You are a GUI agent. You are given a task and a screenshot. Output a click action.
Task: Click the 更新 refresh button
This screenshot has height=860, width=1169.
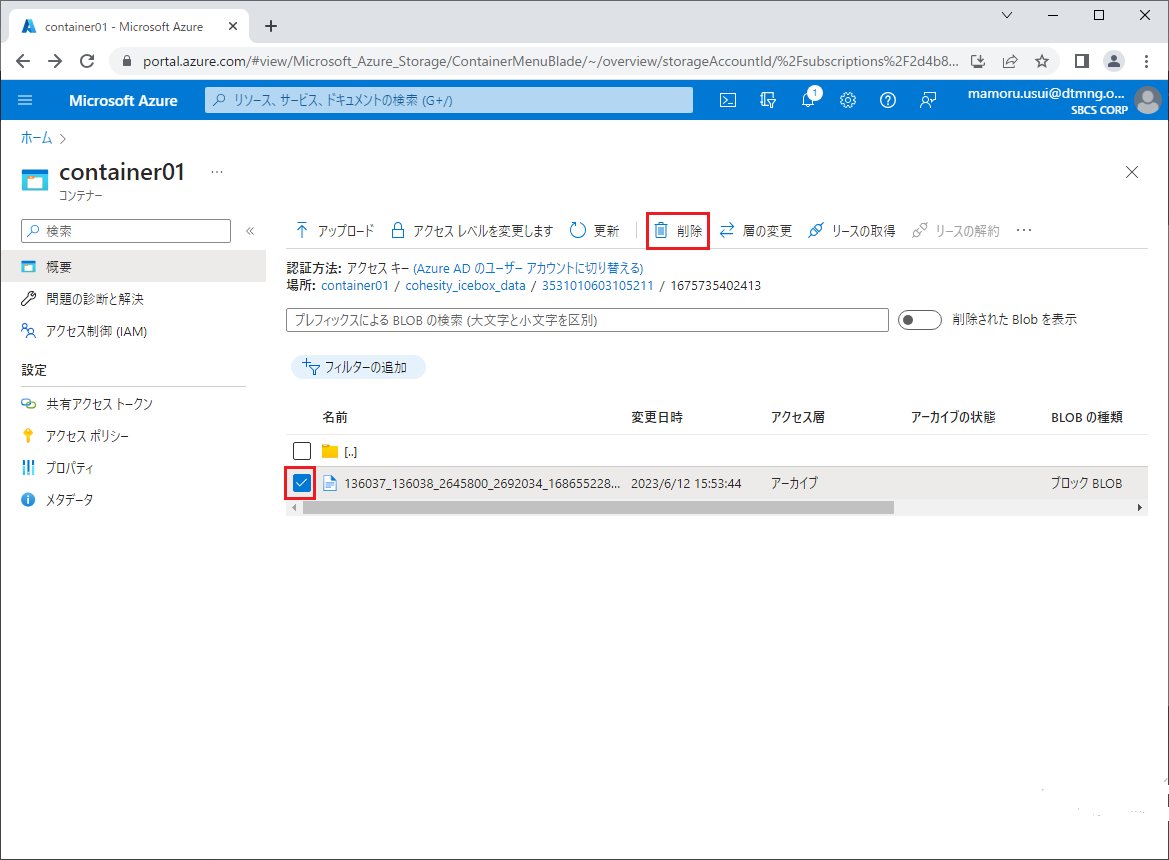tap(594, 231)
